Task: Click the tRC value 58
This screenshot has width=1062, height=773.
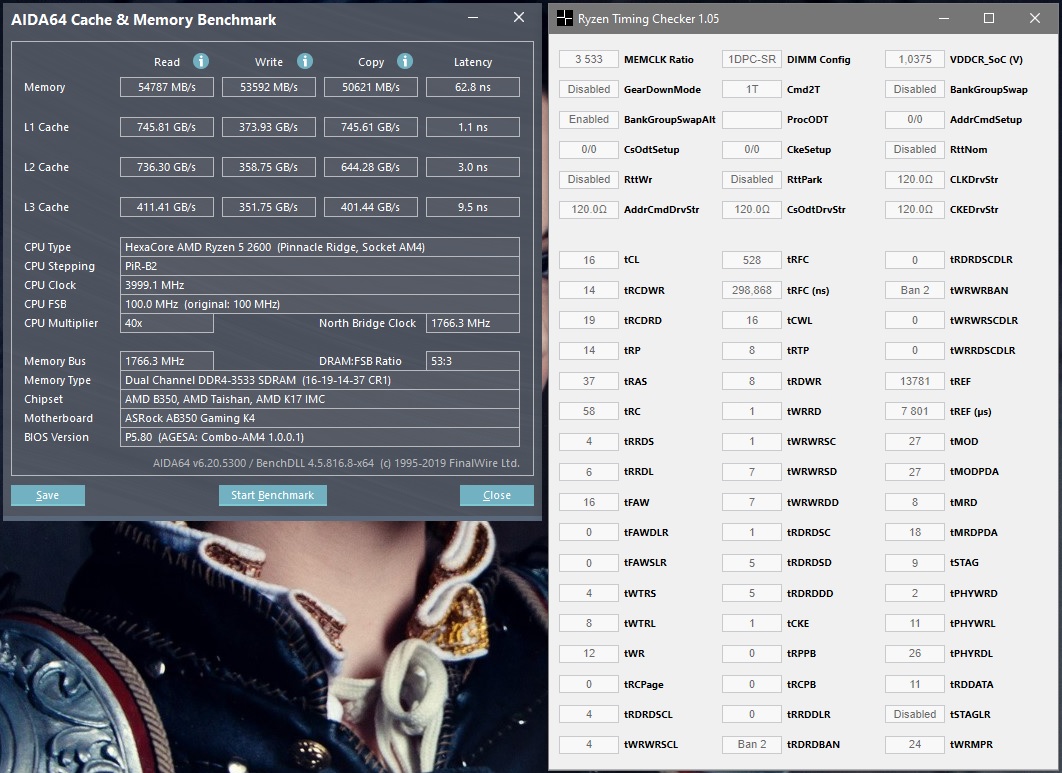Action: [589, 411]
